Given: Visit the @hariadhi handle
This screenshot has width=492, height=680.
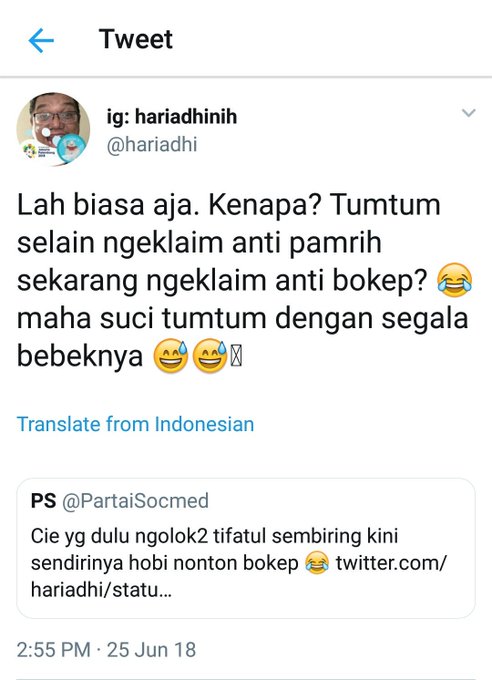Looking at the screenshot, I should pyautogui.click(x=152, y=144).
